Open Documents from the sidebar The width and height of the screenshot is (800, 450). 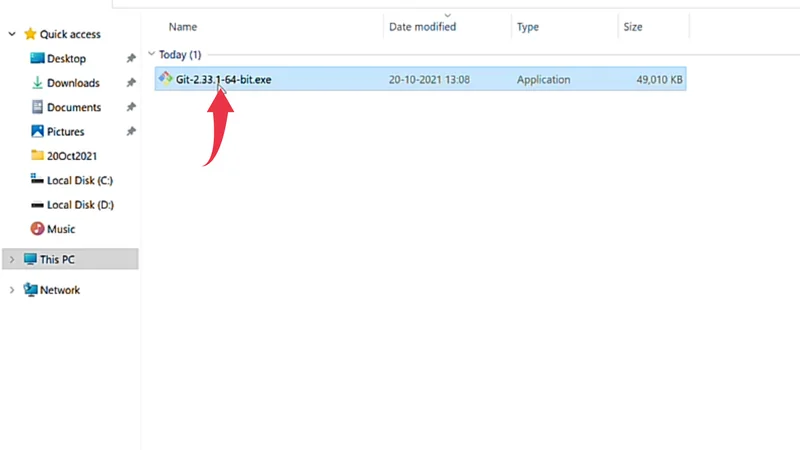(x=73, y=107)
